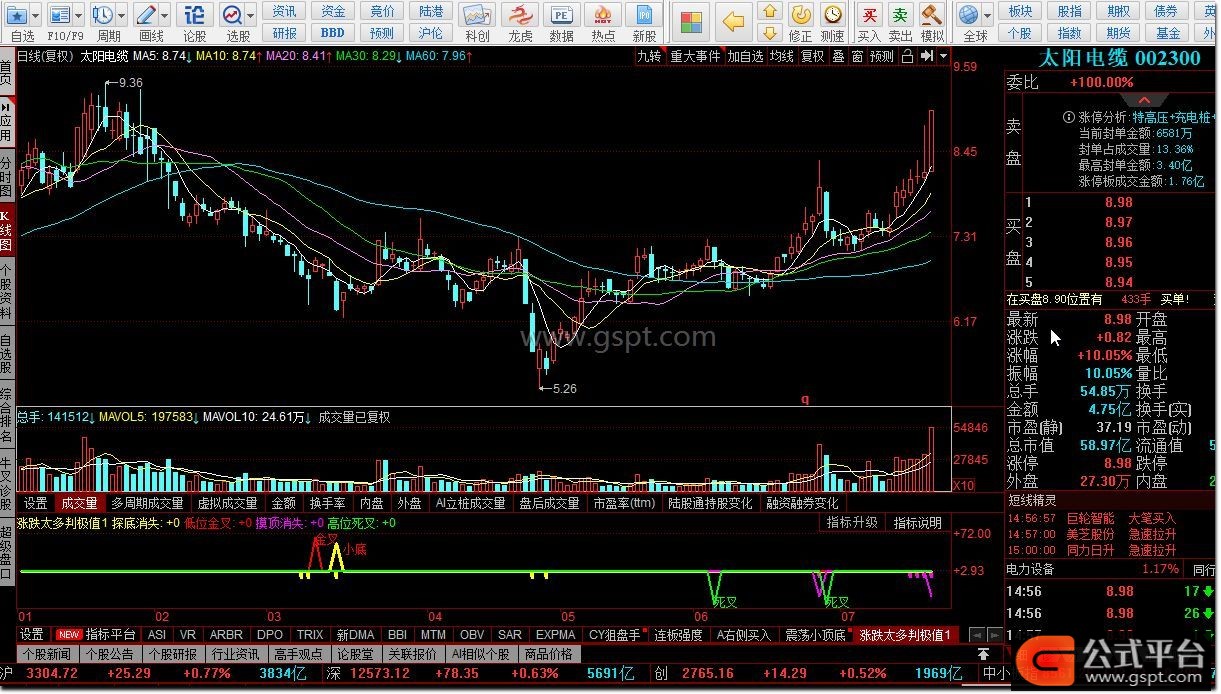Expand the 自选 dropdown arrow
Image resolution: width=1221 pixels, height=694 pixels.
36,16
